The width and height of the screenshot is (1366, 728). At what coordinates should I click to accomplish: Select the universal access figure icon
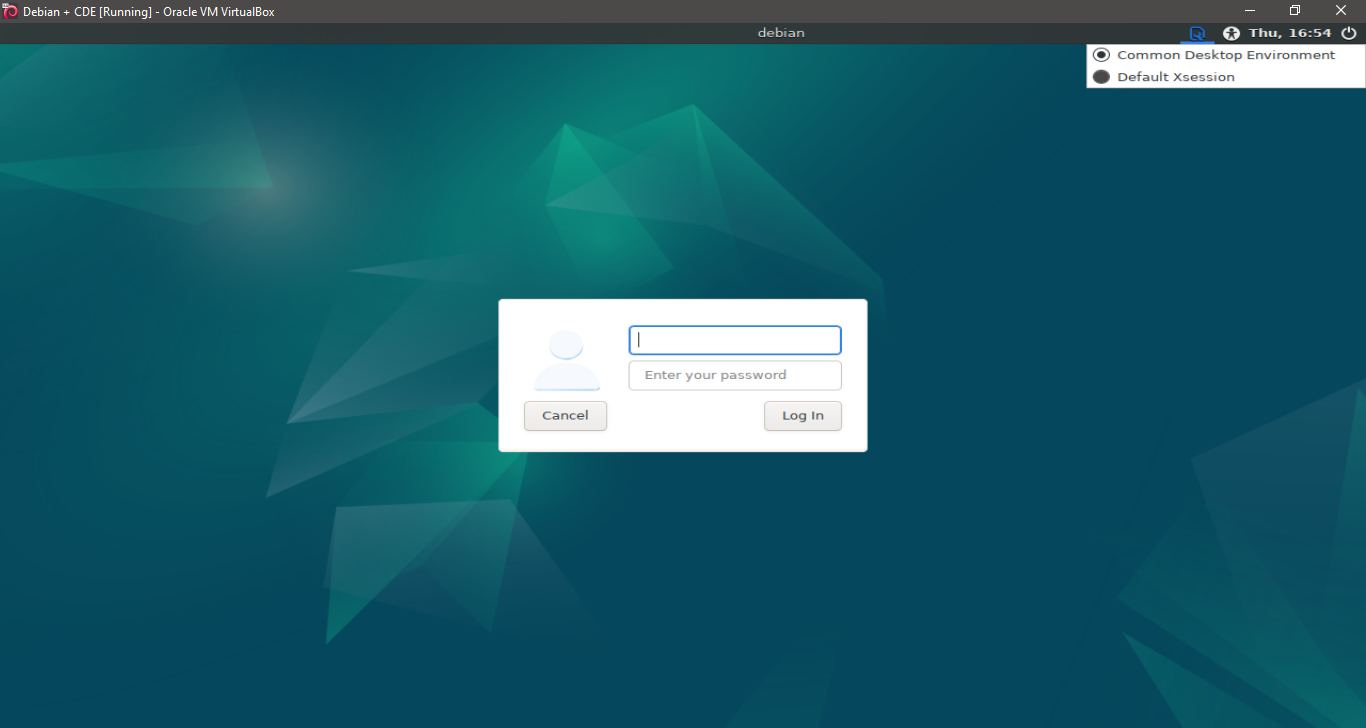(x=1231, y=33)
